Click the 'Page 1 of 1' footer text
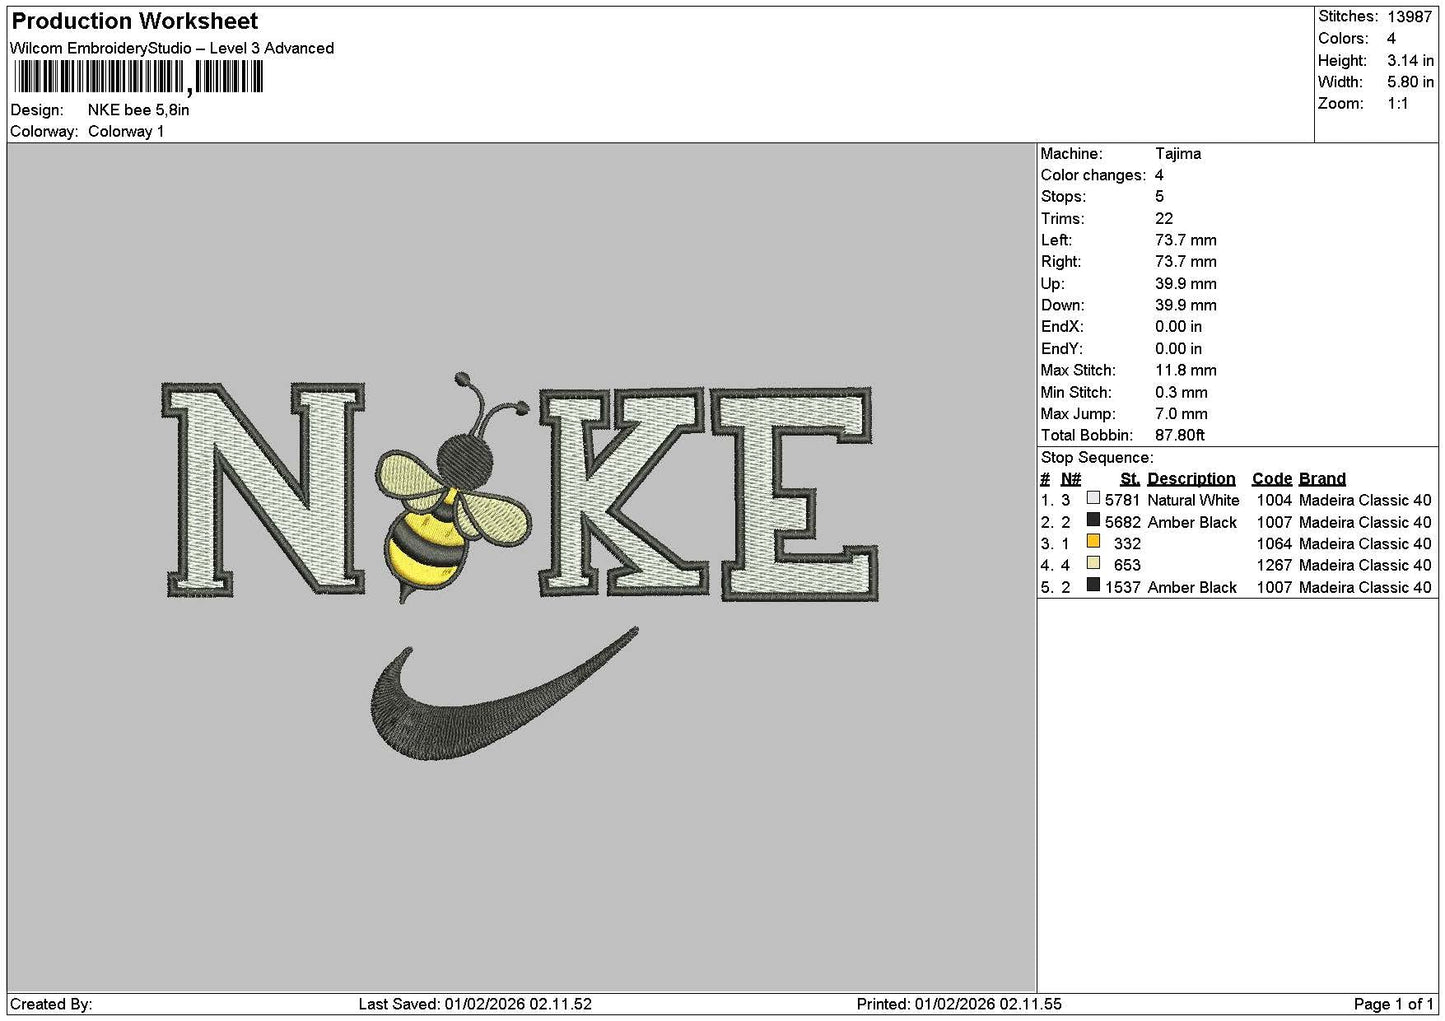This screenshot has width=1445, height=1021. point(1393,1004)
